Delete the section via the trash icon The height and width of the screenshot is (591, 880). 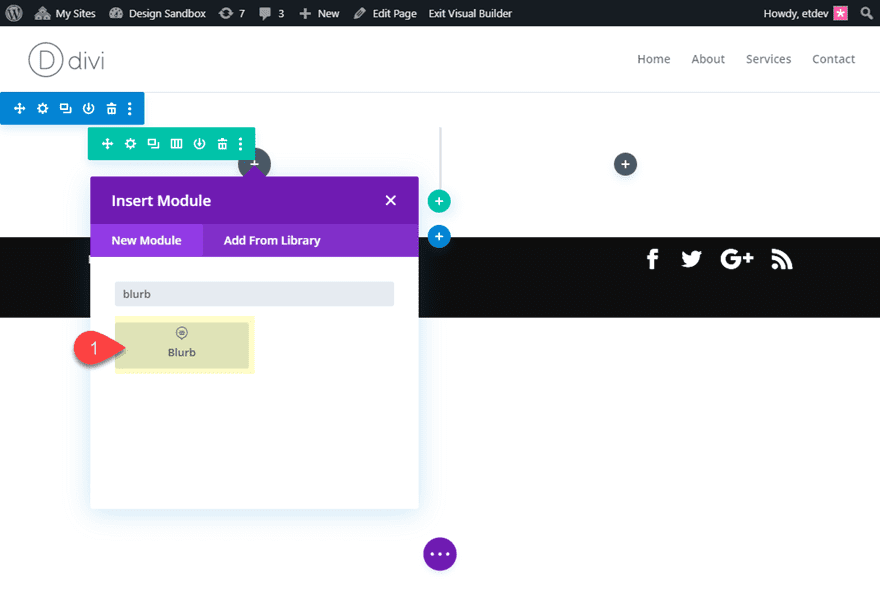point(110,108)
